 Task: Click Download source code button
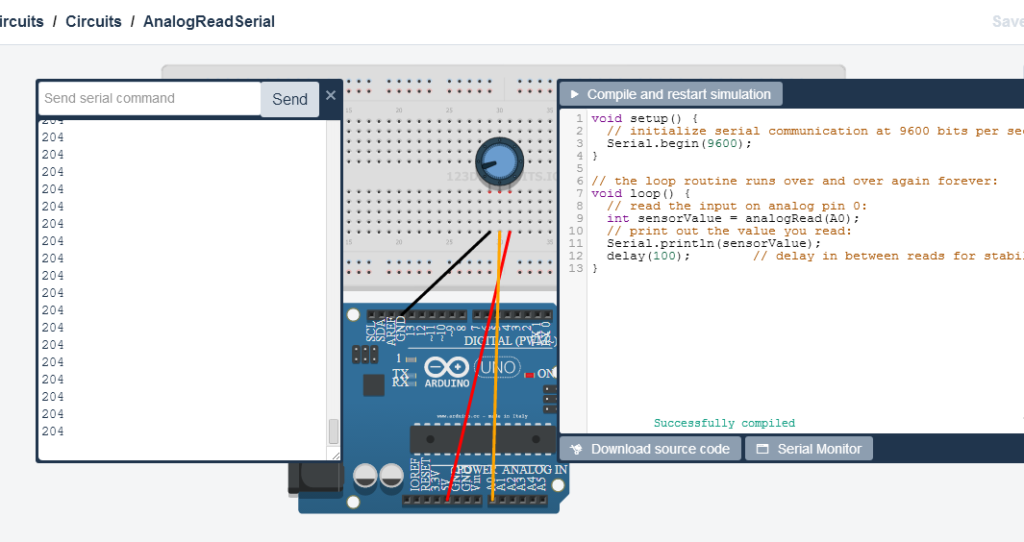coord(650,449)
